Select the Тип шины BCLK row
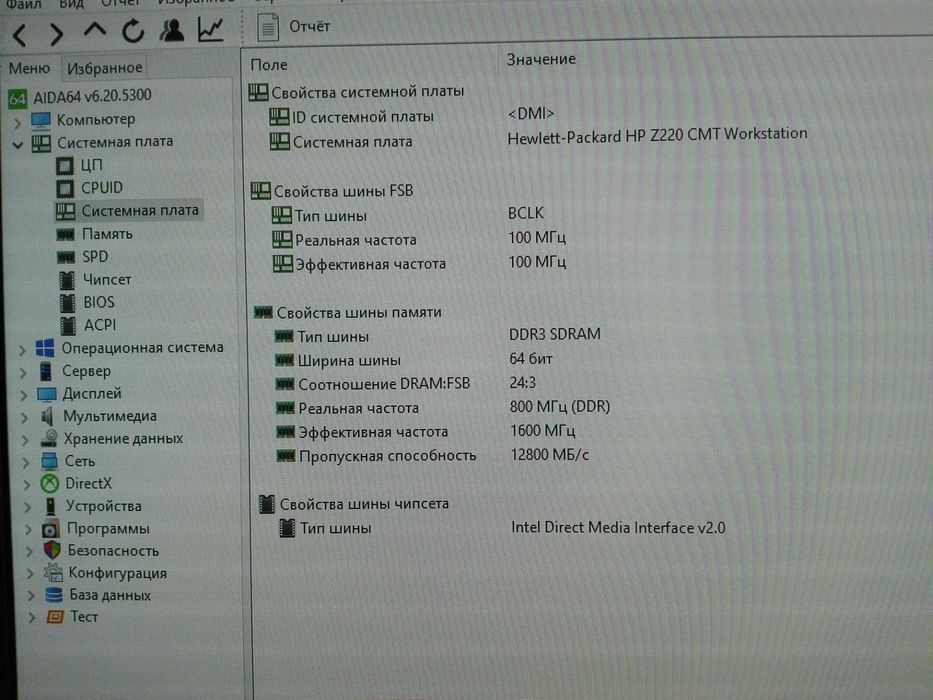The height and width of the screenshot is (700, 933). [408, 214]
